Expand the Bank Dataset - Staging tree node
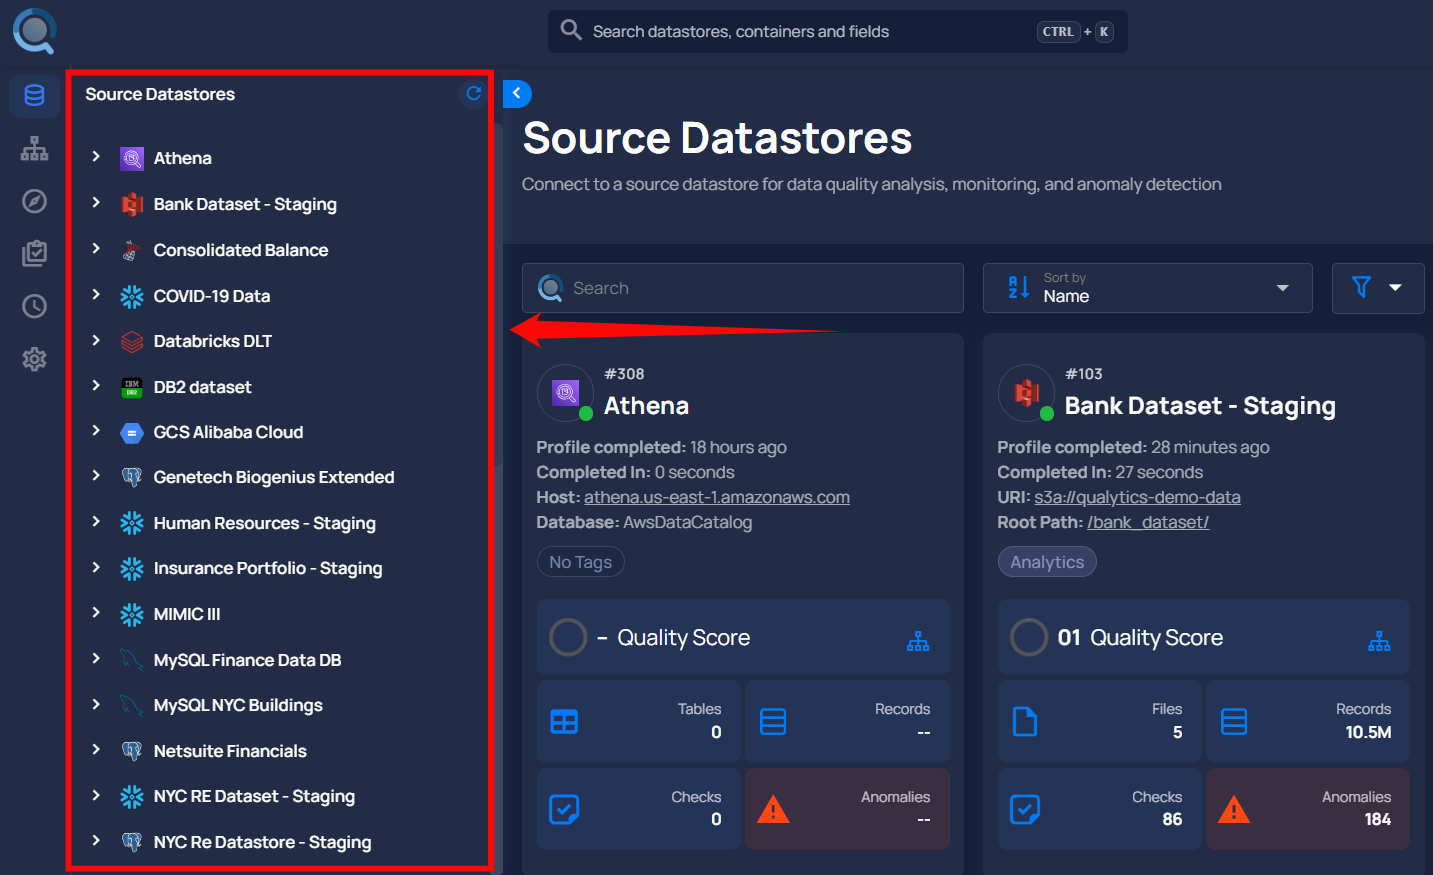The height and width of the screenshot is (875, 1433). tap(96, 202)
